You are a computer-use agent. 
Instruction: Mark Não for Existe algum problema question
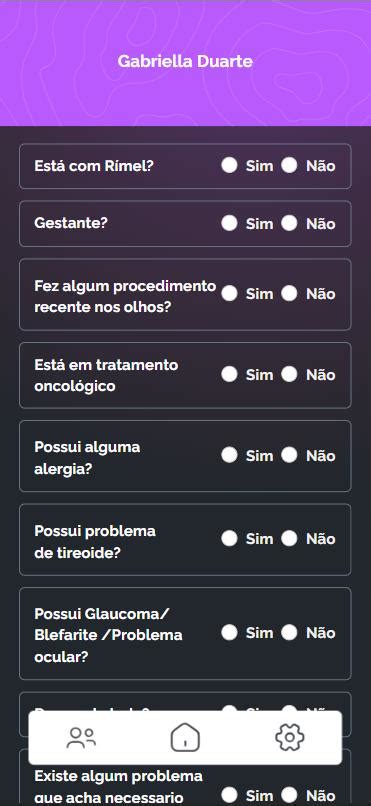point(289,794)
